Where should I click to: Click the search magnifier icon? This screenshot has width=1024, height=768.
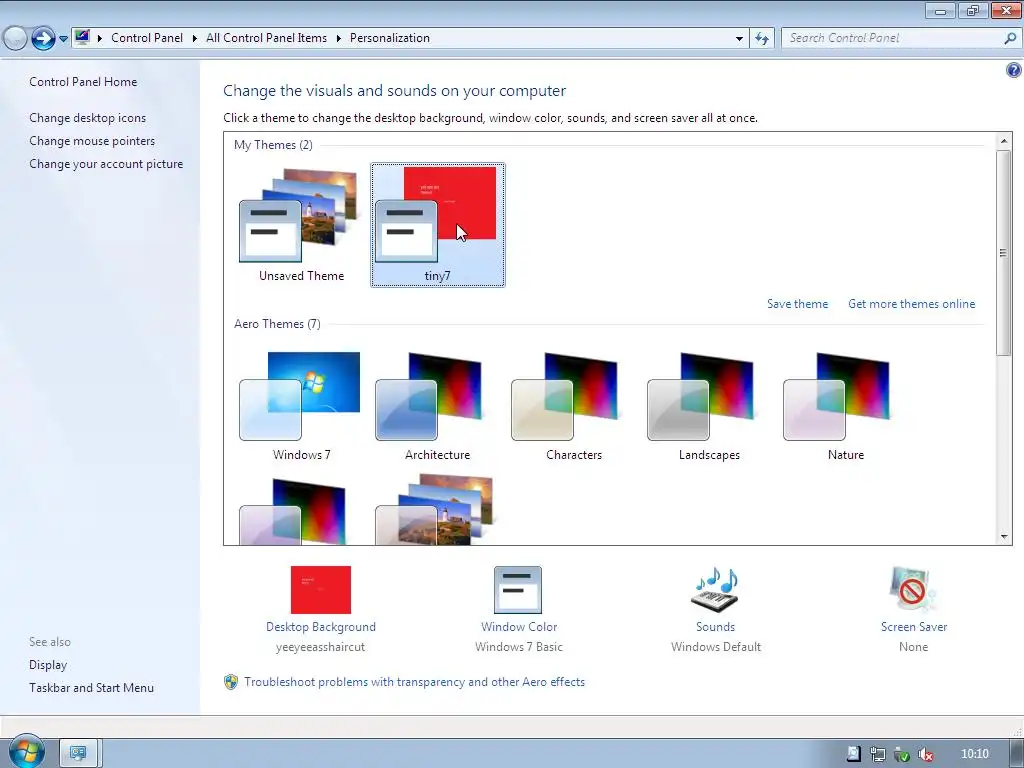pyautogui.click(x=1010, y=39)
